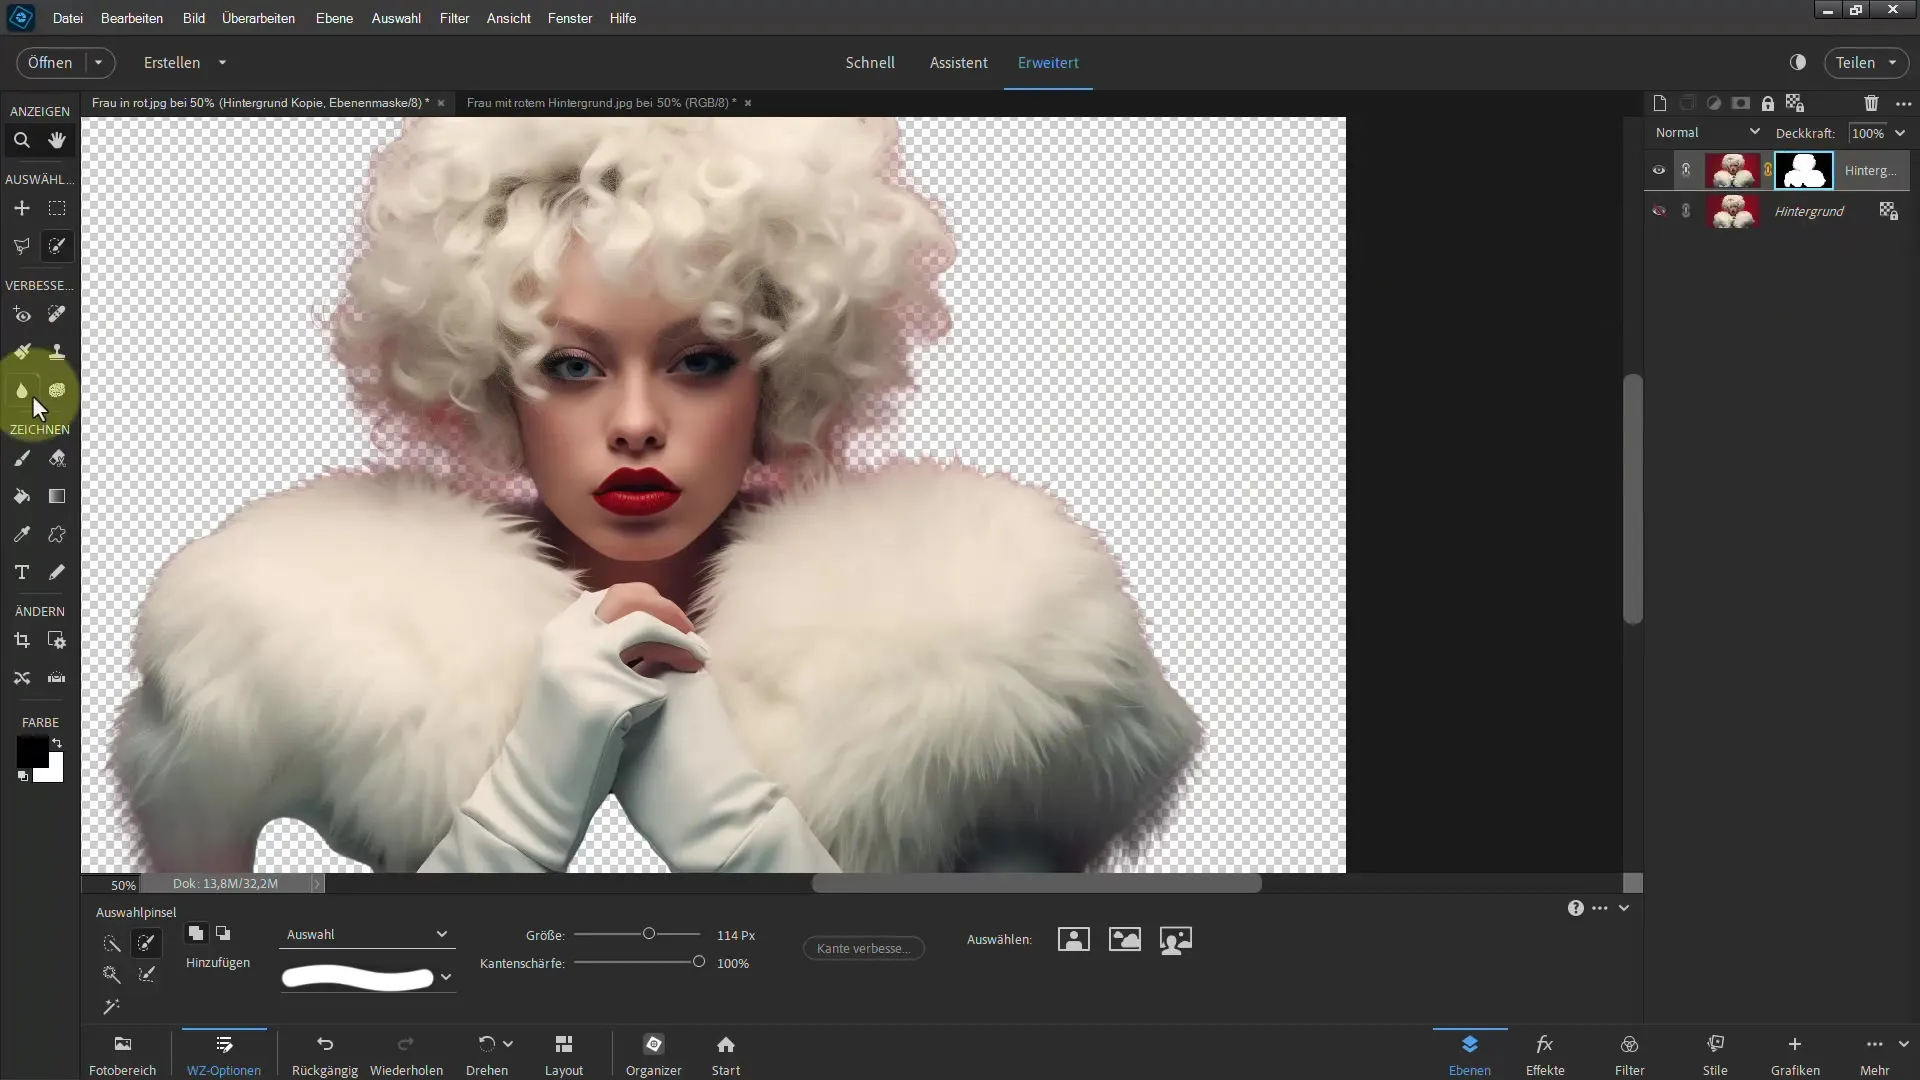
Task: Hide the Hintergrund Kopie layer
Action: 1659,170
